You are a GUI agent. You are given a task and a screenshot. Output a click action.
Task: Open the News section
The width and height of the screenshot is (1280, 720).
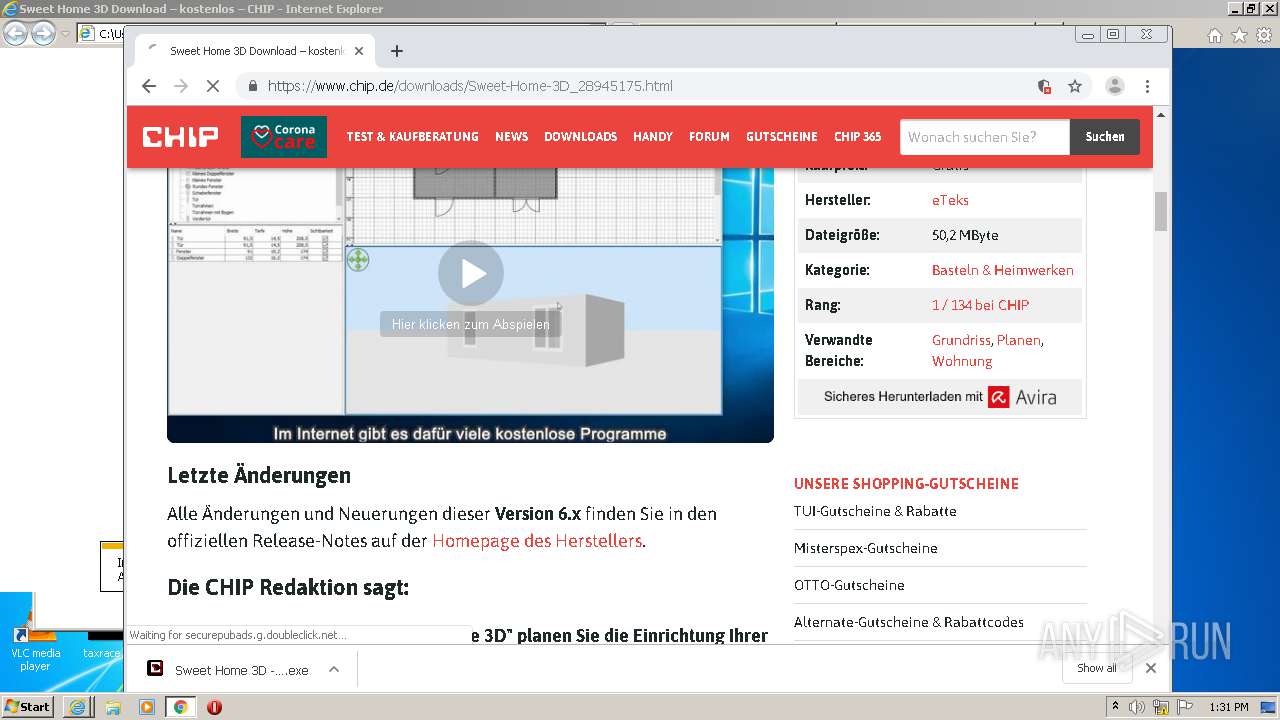click(x=511, y=137)
